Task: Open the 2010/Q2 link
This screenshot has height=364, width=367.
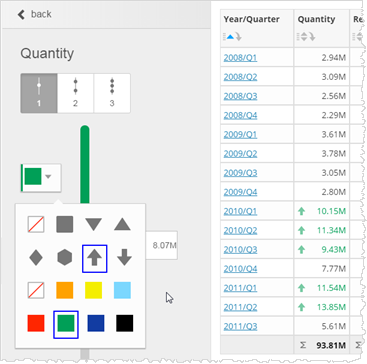Action: point(240,230)
